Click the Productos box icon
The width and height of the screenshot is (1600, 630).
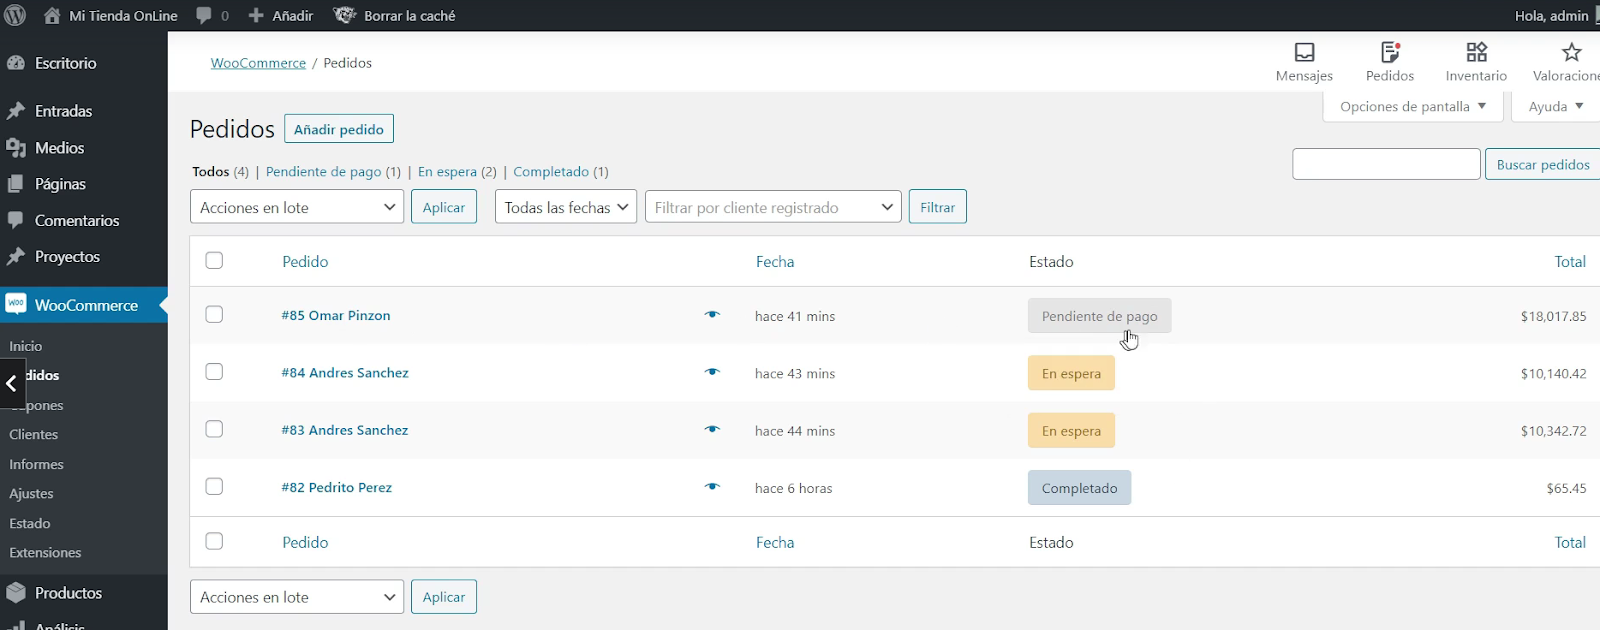coord(15,593)
